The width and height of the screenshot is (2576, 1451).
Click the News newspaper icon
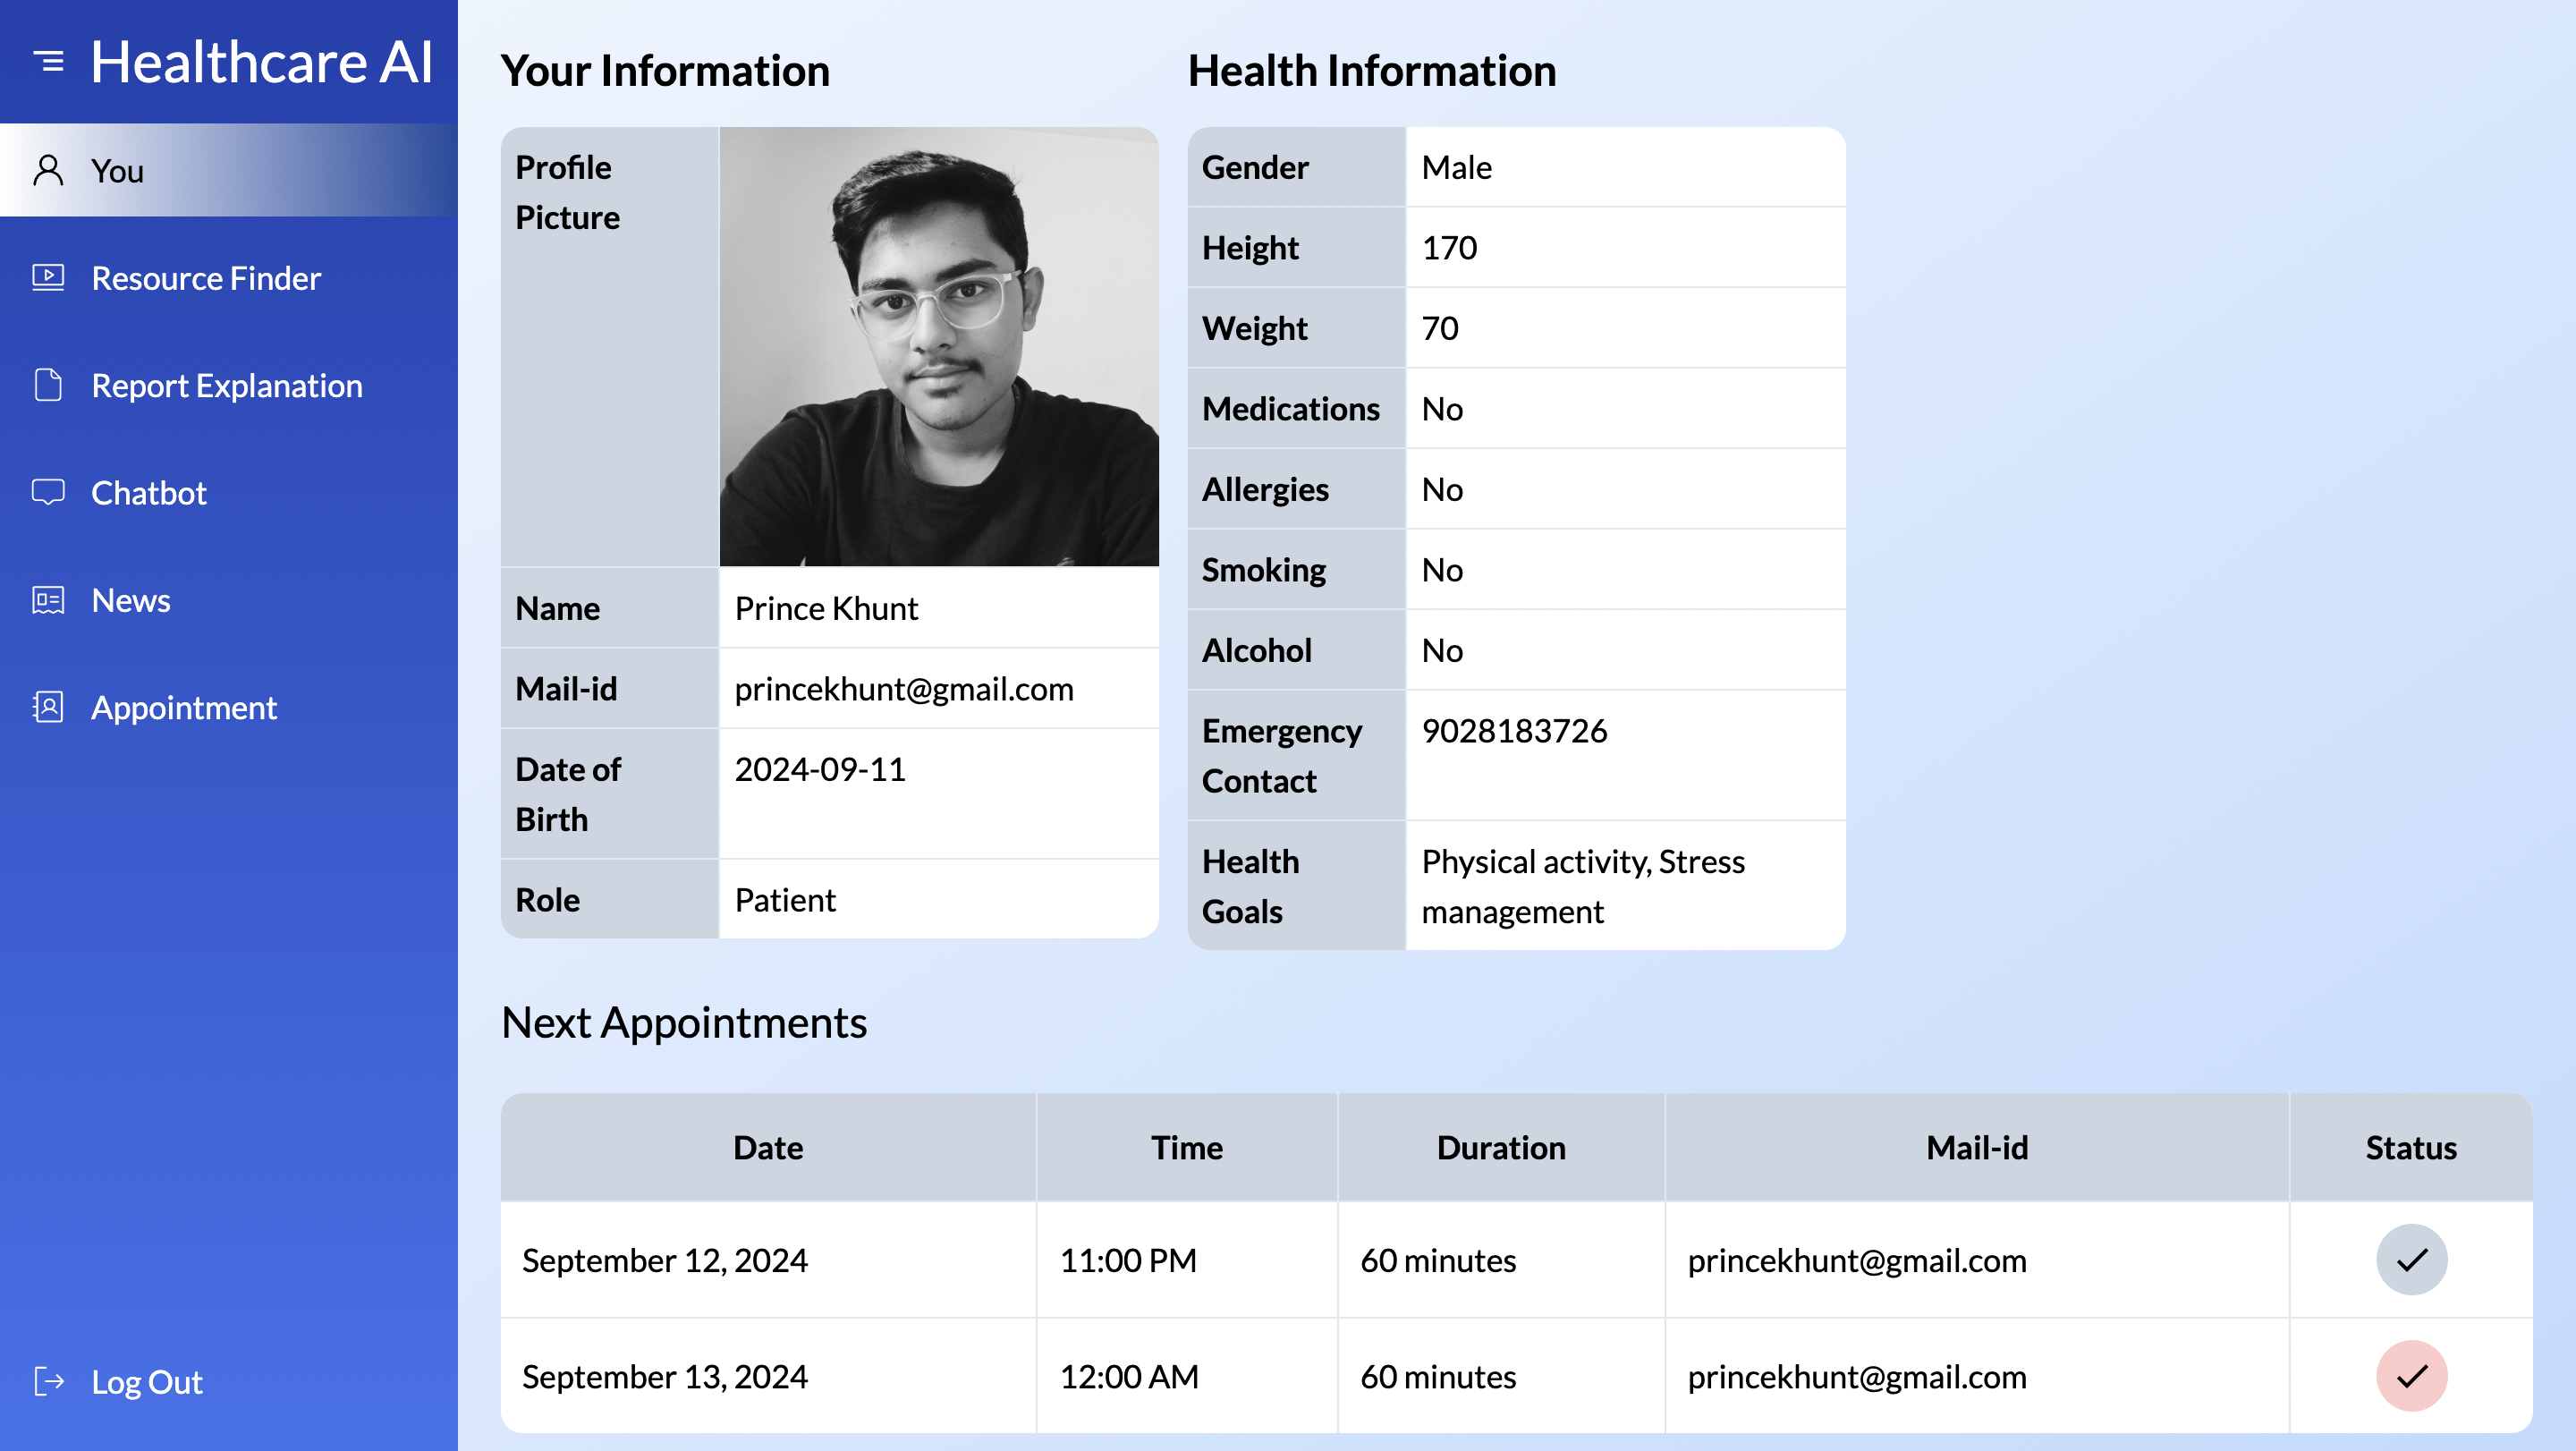pyautogui.click(x=48, y=600)
